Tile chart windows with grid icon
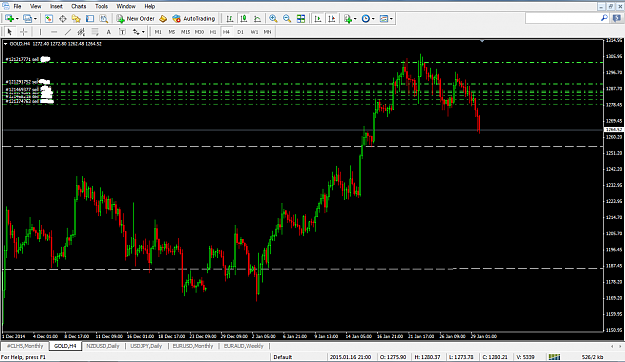This screenshot has height=362, width=625. point(301,19)
